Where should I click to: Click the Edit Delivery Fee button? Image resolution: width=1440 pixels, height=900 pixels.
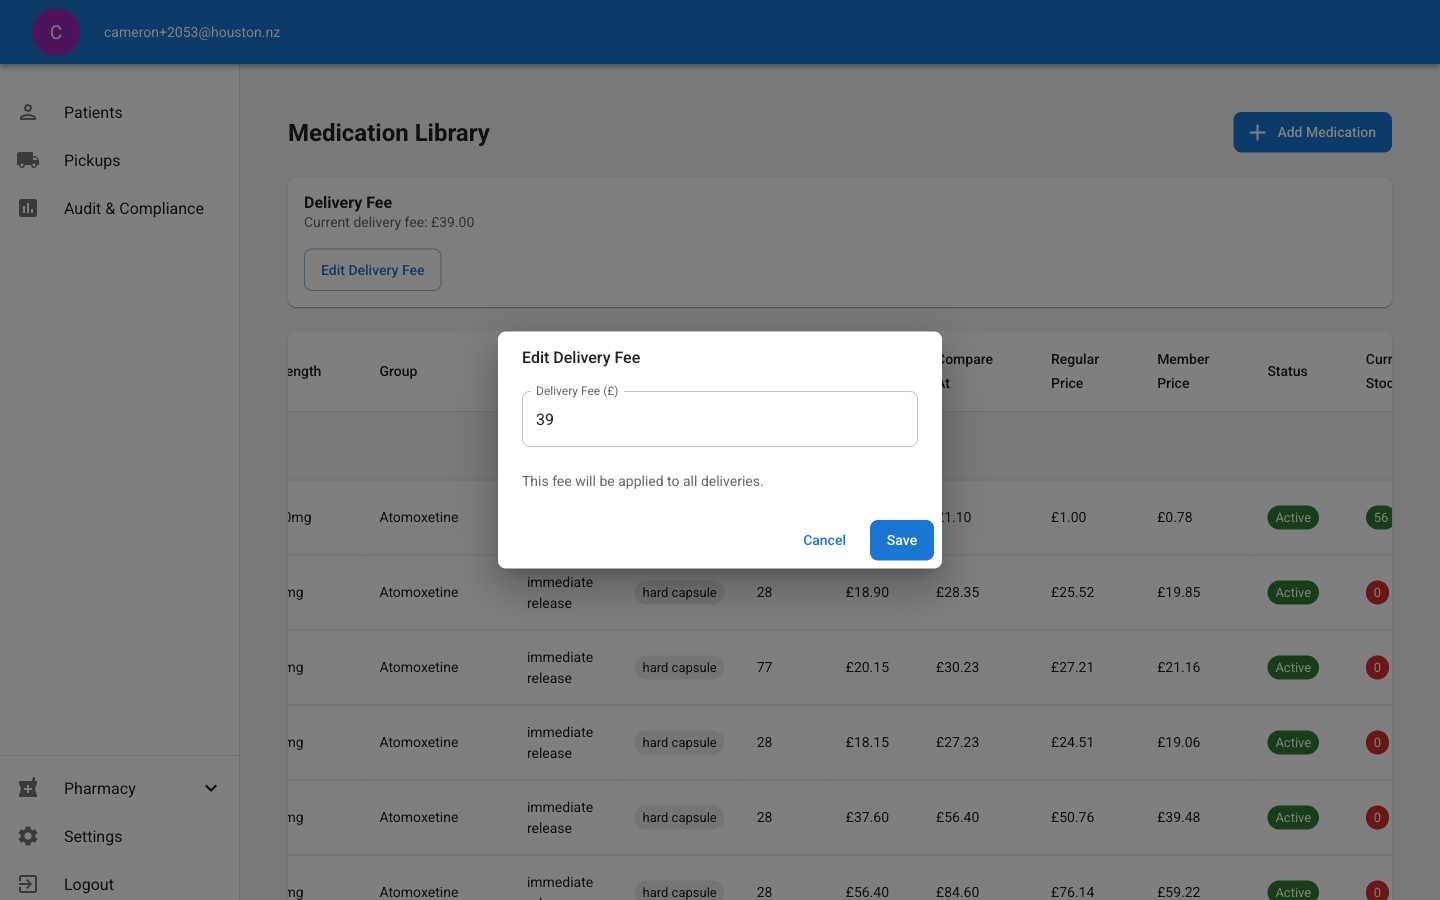click(x=372, y=270)
